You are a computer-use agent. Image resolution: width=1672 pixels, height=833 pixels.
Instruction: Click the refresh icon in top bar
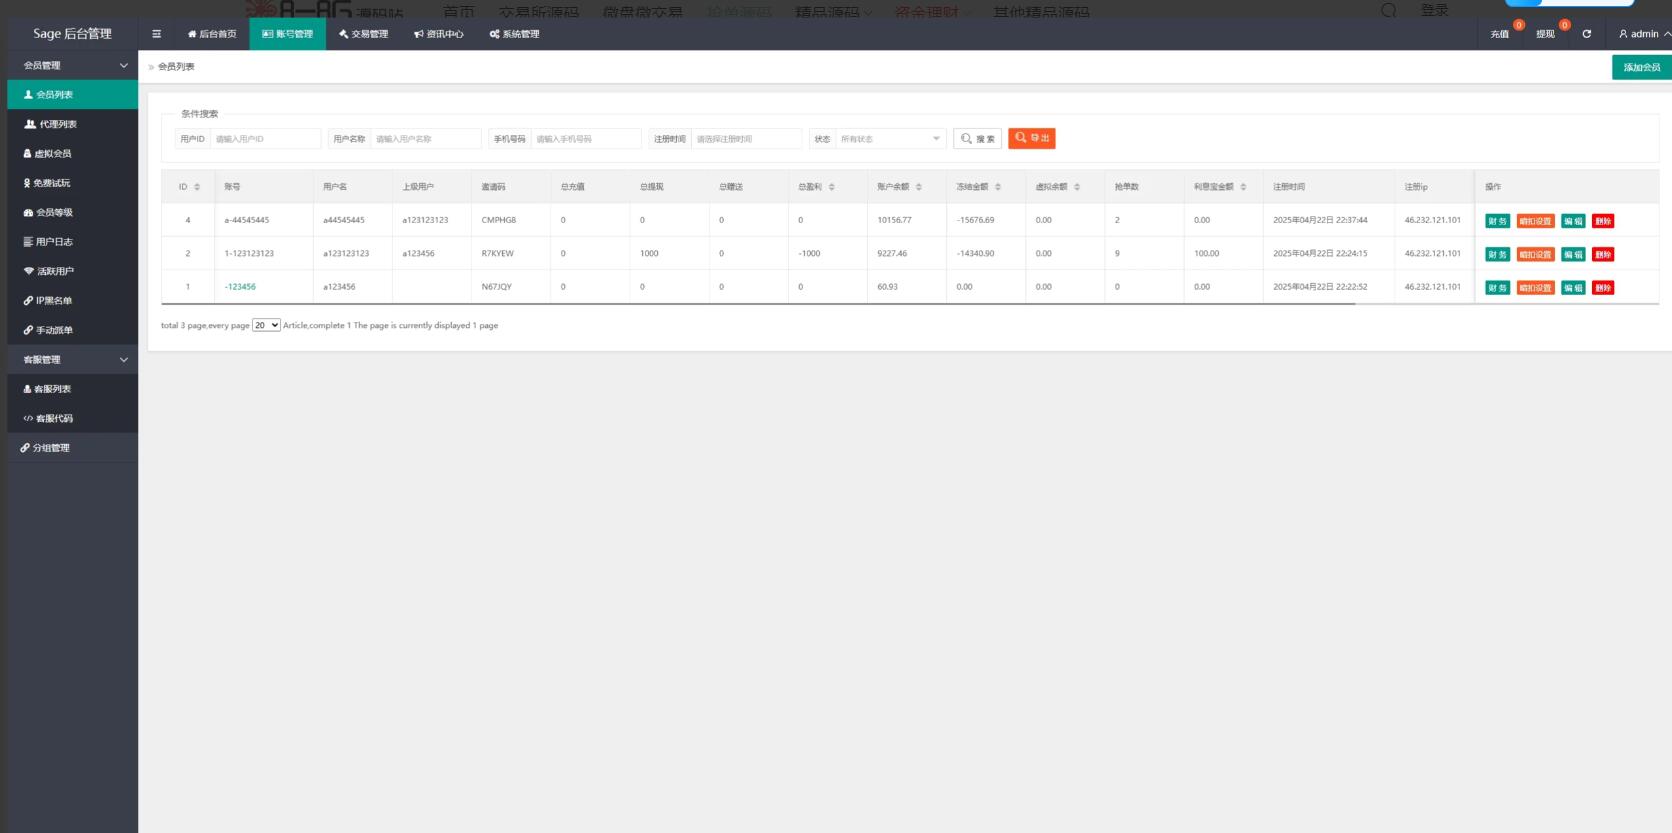(x=1586, y=34)
